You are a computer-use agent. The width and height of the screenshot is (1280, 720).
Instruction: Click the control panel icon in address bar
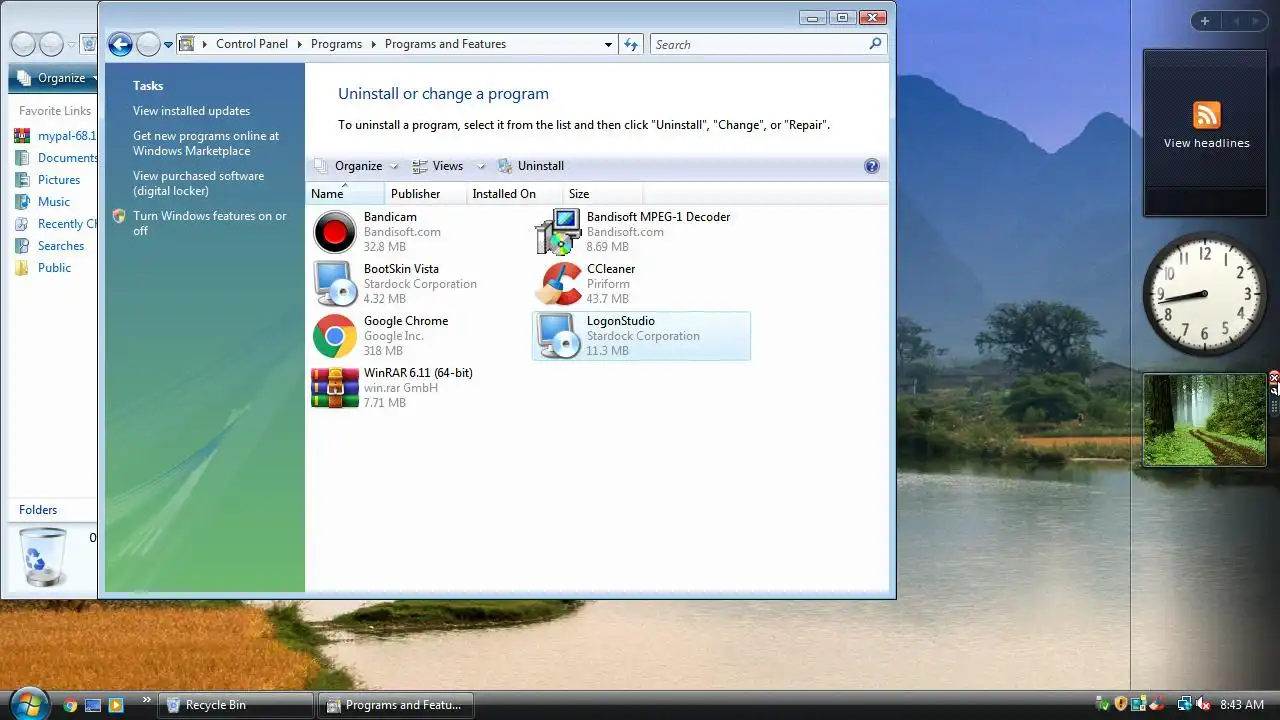pyautogui.click(x=186, y=44)
